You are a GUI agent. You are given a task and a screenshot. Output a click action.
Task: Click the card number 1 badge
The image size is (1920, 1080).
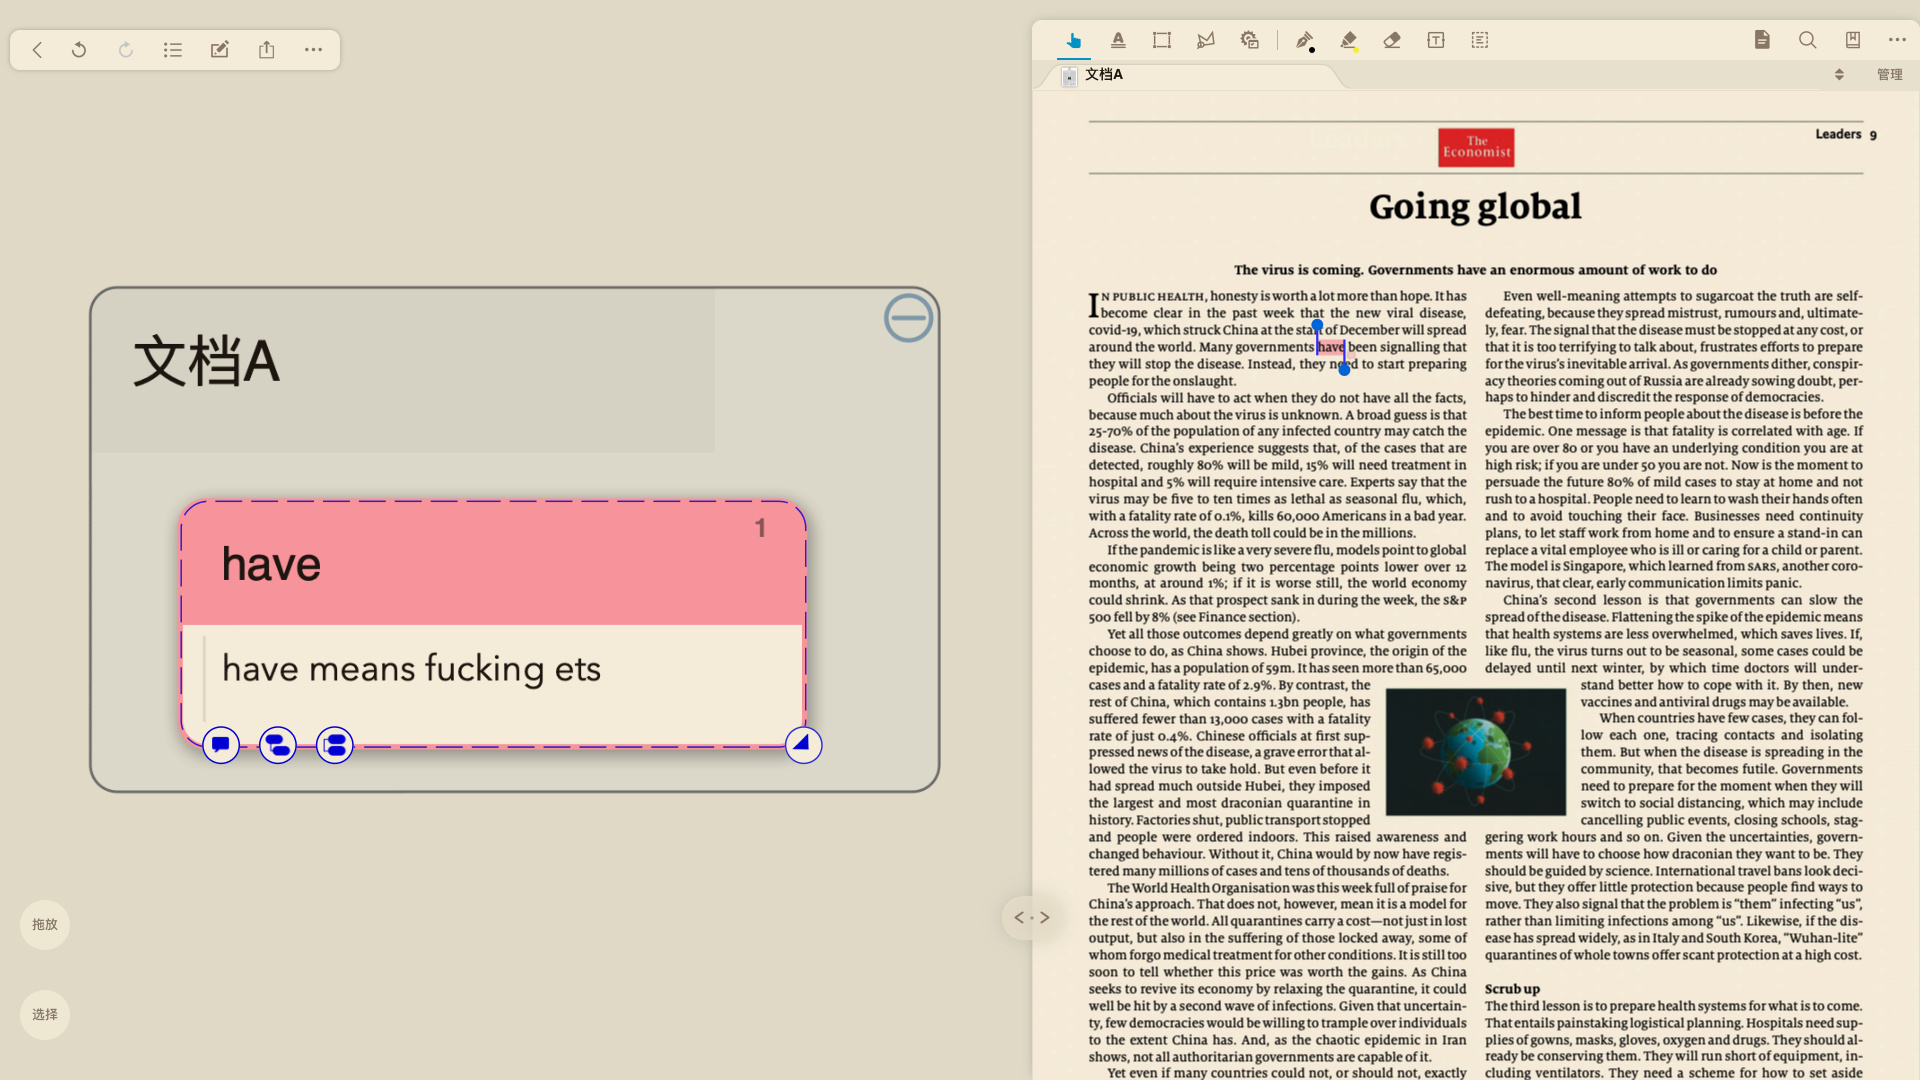pyautogui.click(x=760, y=528)
